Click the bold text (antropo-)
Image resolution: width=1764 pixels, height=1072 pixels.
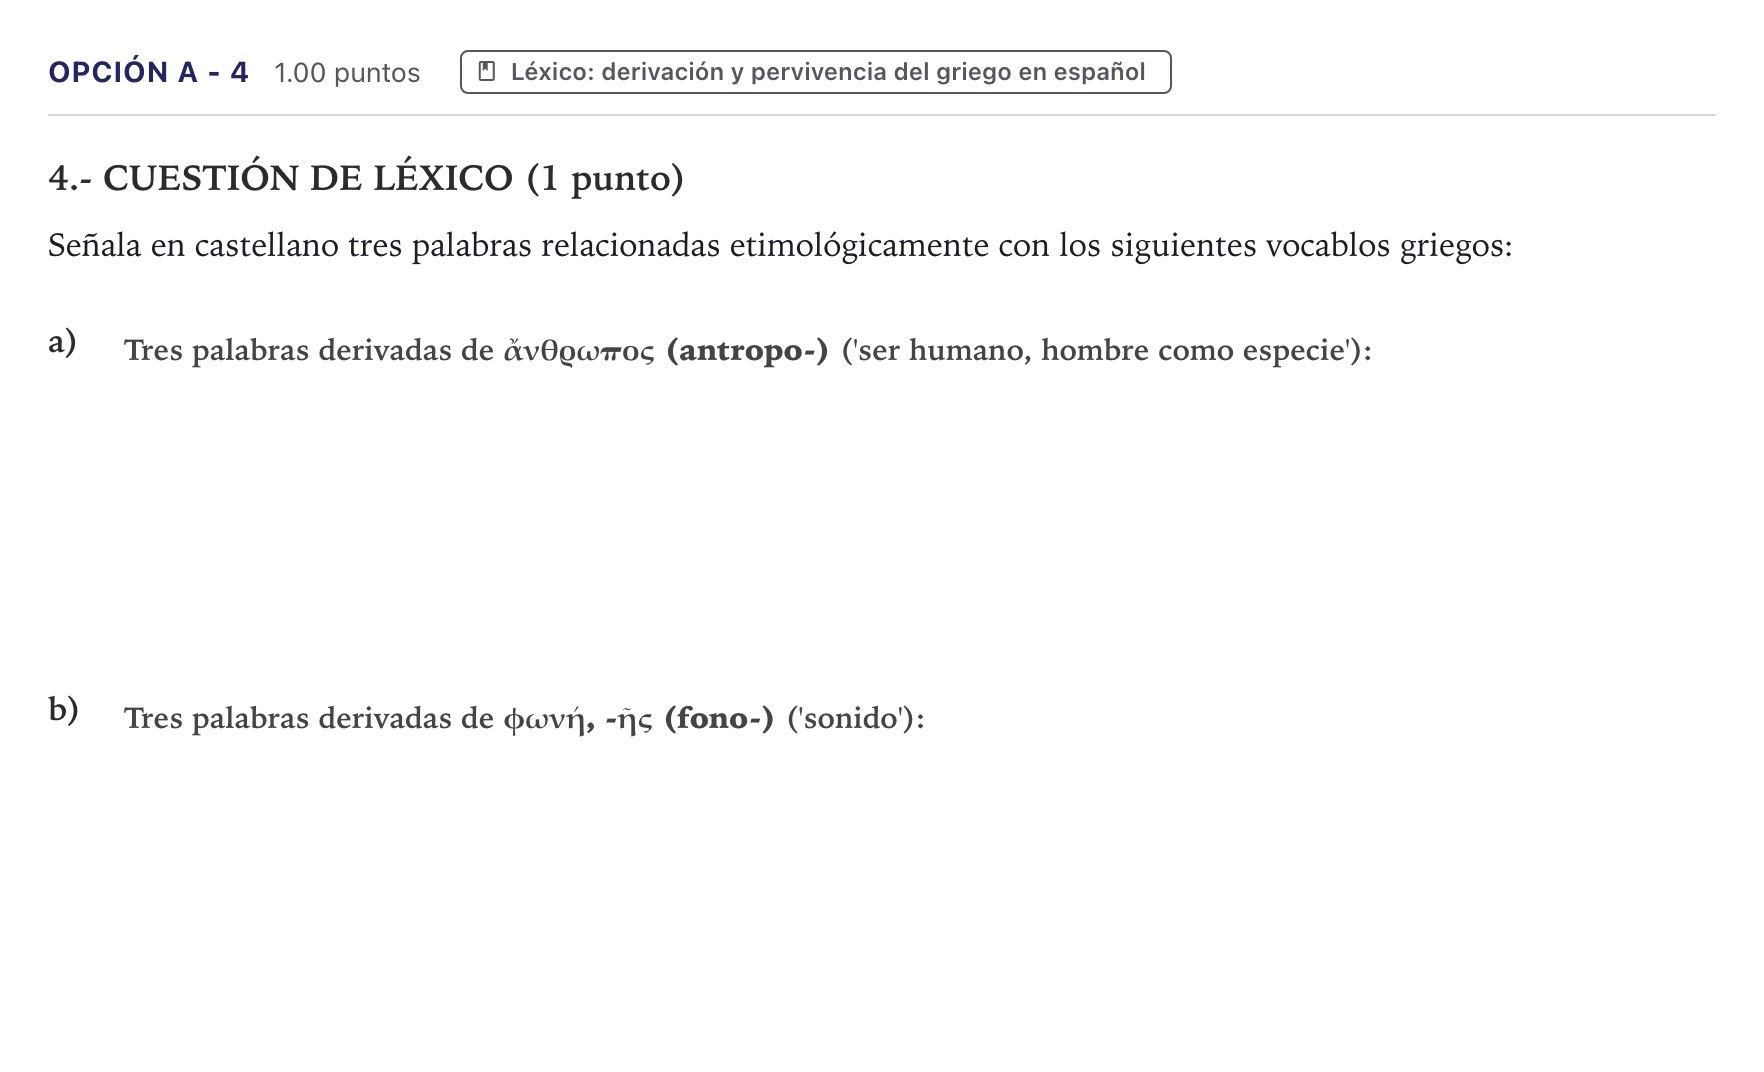(x=747, y=350)
